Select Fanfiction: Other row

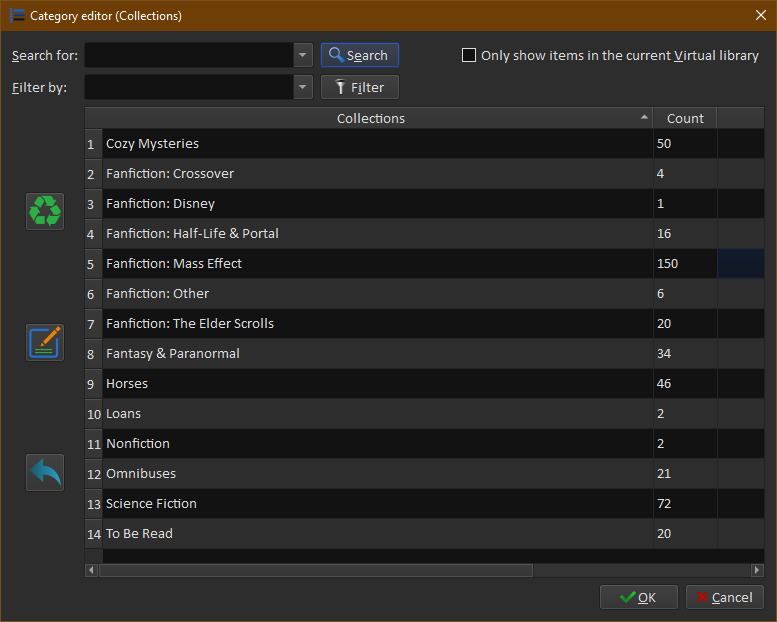coord(378,293)
